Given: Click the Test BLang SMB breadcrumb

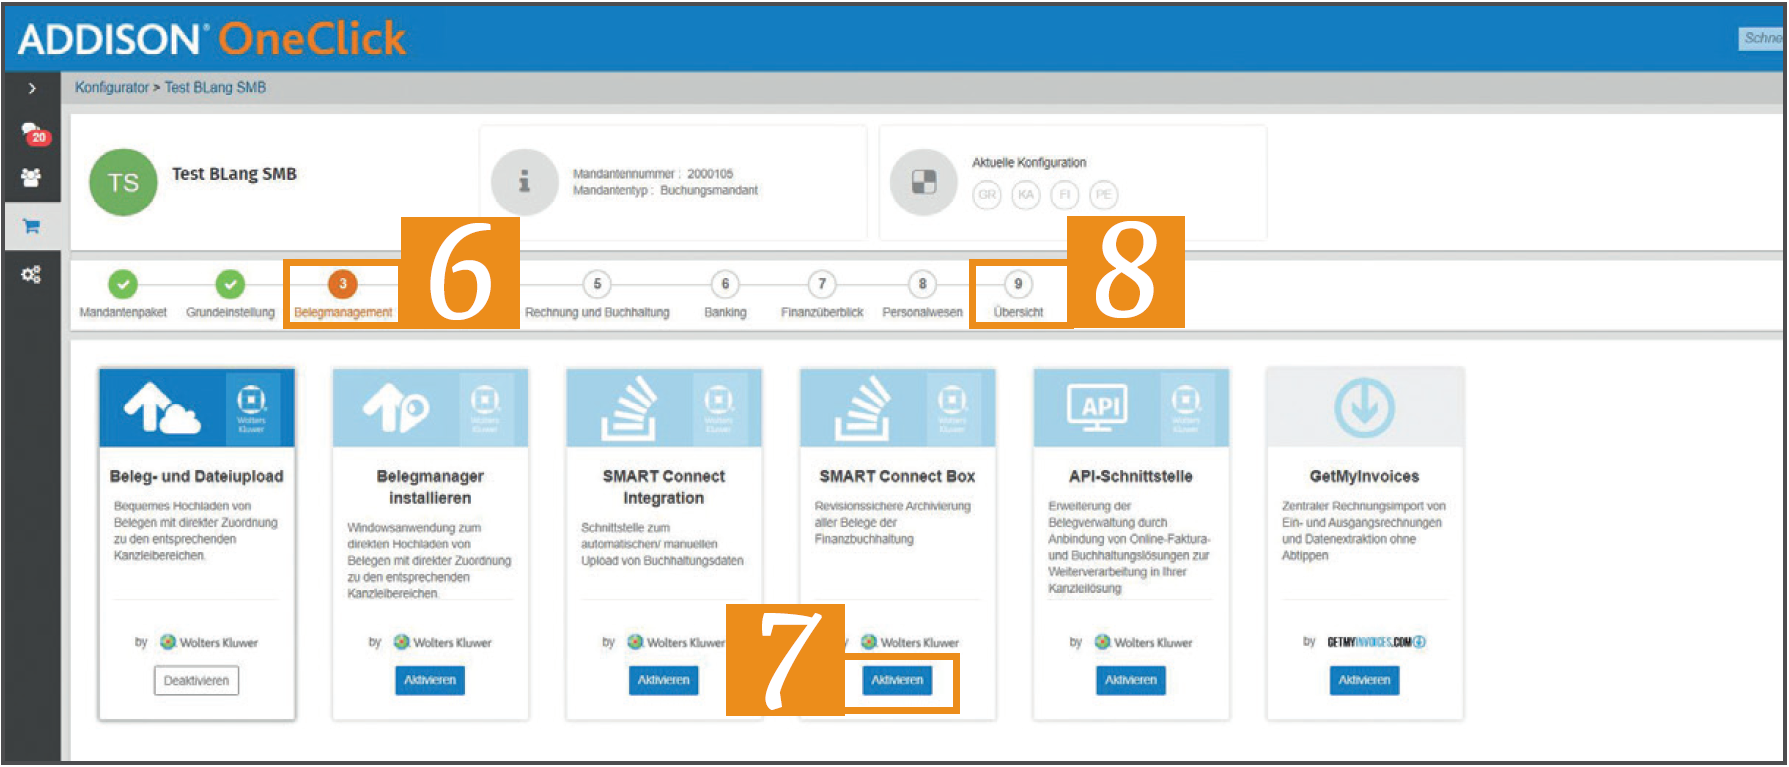Looking at the screenshot, I should pyautogui.click(x=215, y=88).
